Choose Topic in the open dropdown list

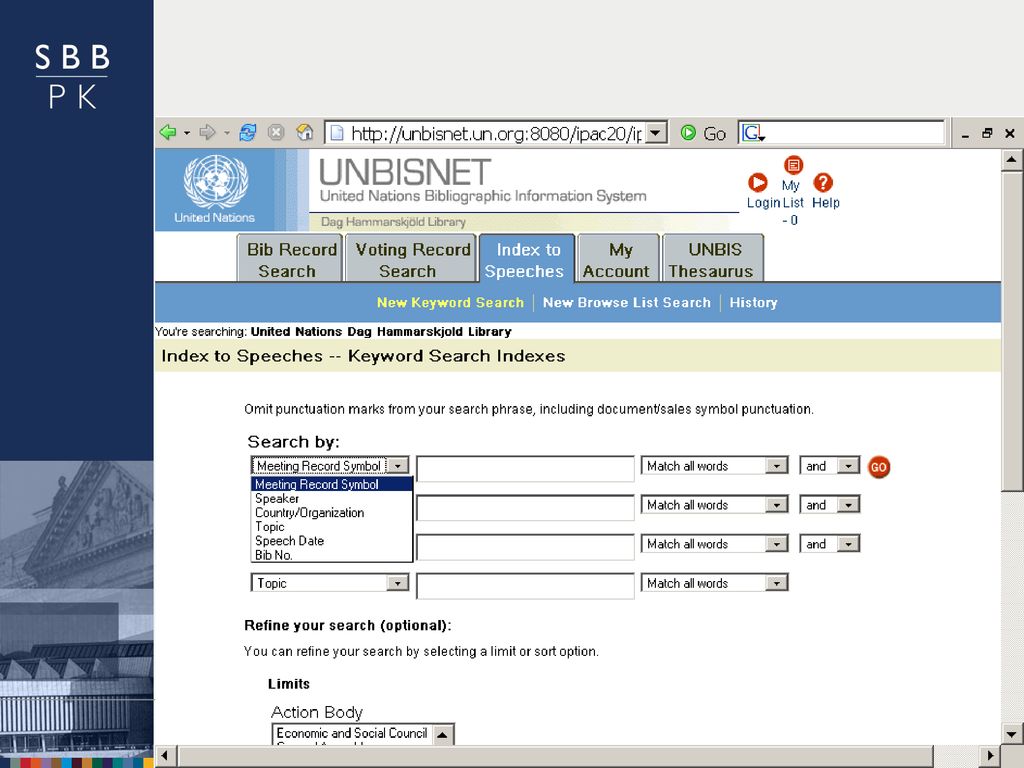332,527
